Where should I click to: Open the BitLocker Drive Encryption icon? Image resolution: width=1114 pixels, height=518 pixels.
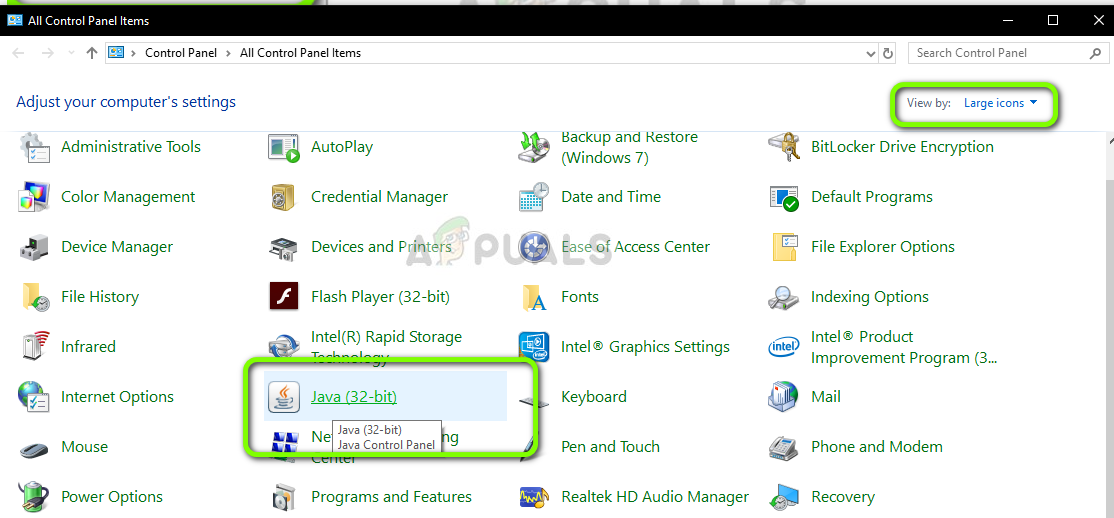(785, 147)
